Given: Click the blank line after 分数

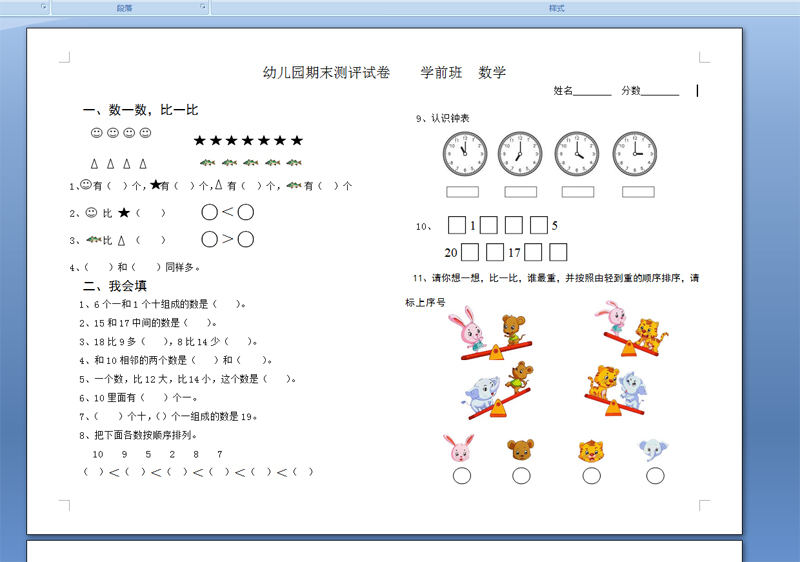Looking at the screenshot, I should pos(660,92).
